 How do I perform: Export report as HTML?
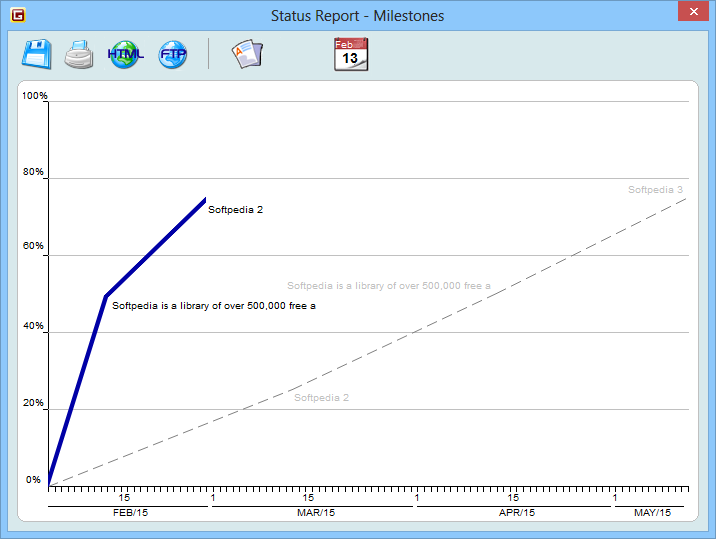pyautogui.click(x=126, y=54)
